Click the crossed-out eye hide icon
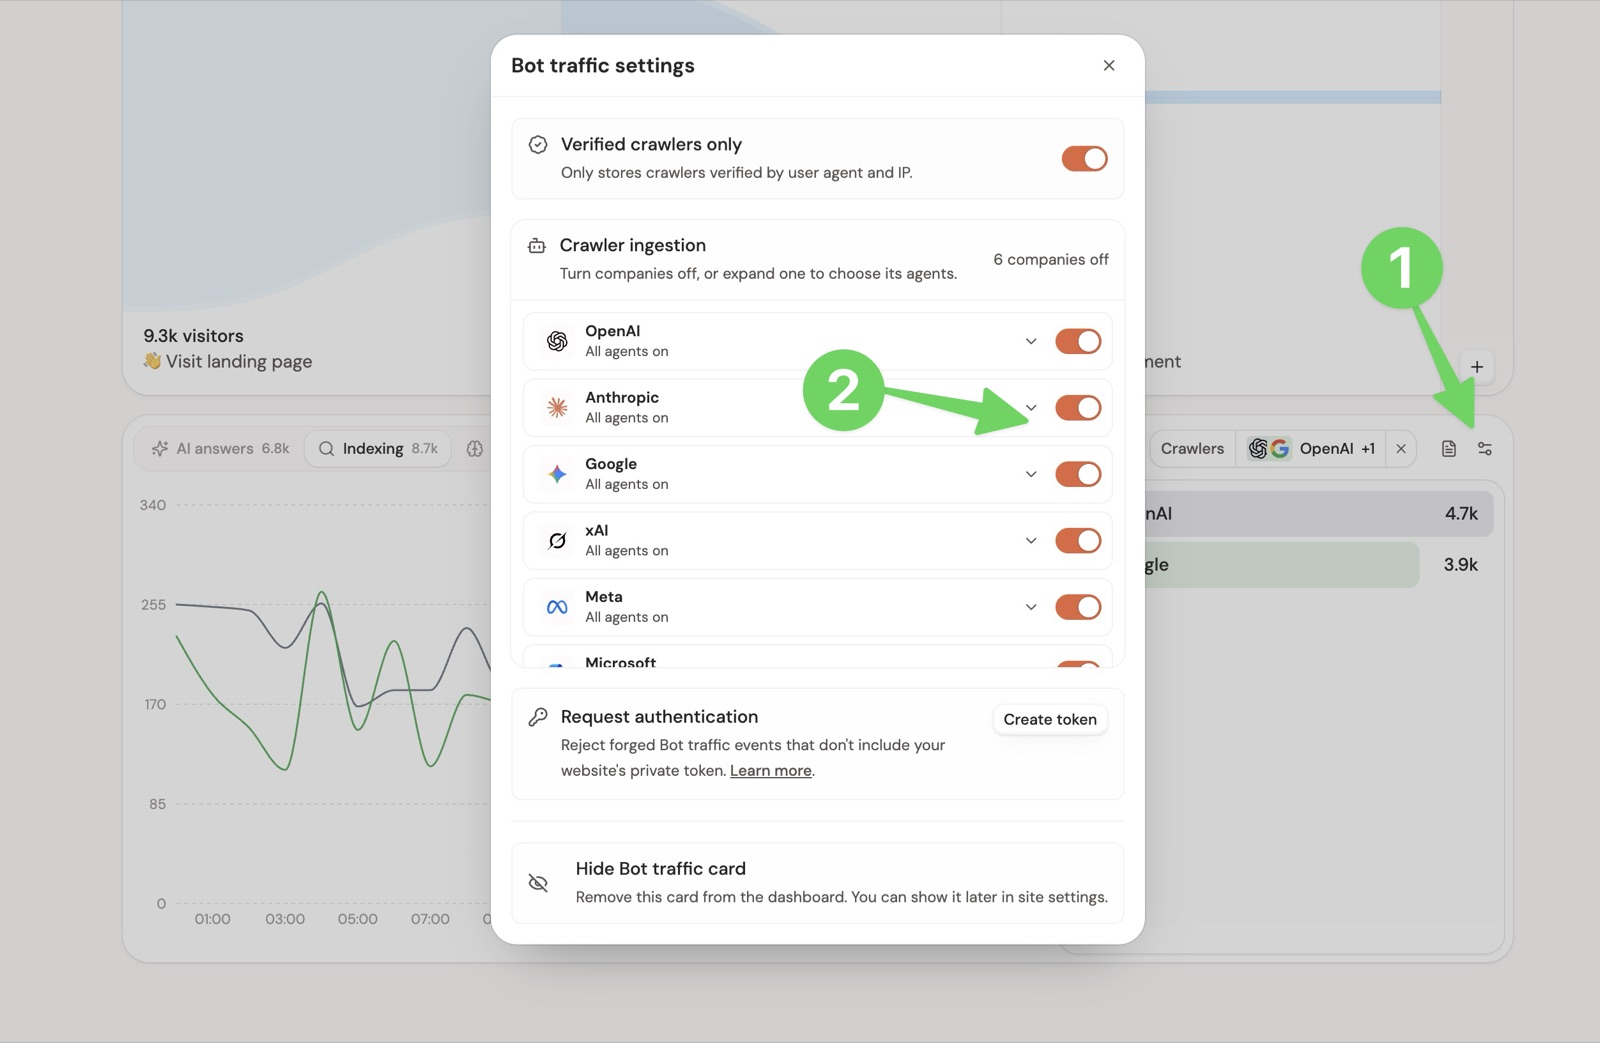Viewport: 1600px width, 1043px height. 538,883
